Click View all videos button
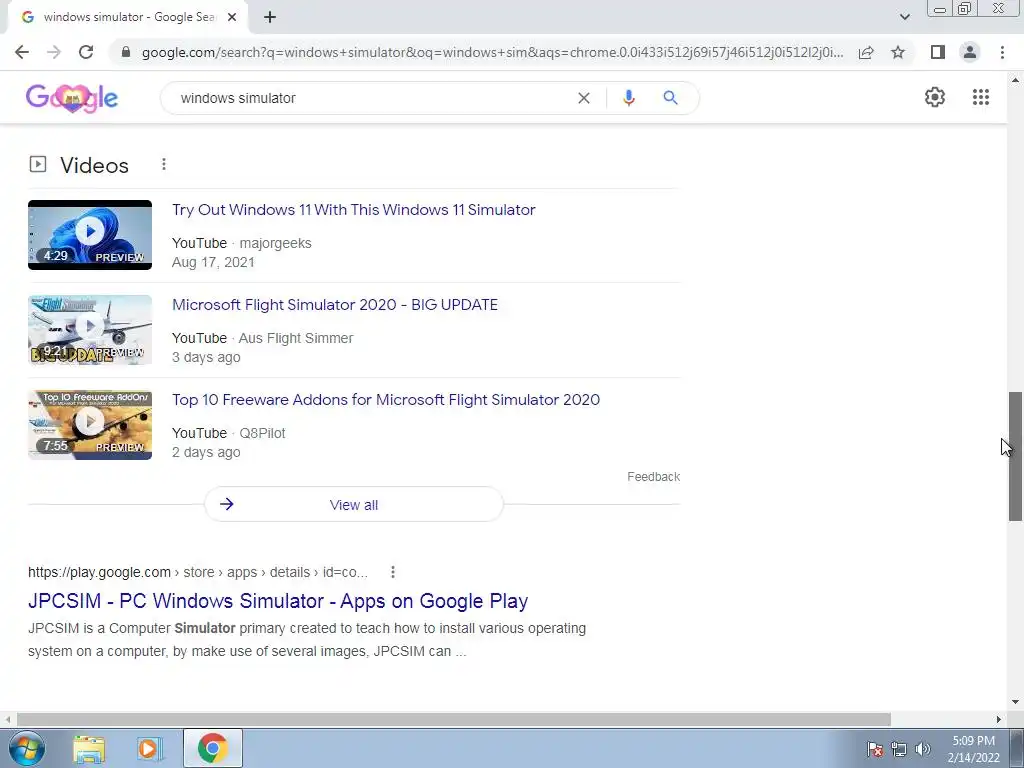1024x768 pixels. coord(354,504)
